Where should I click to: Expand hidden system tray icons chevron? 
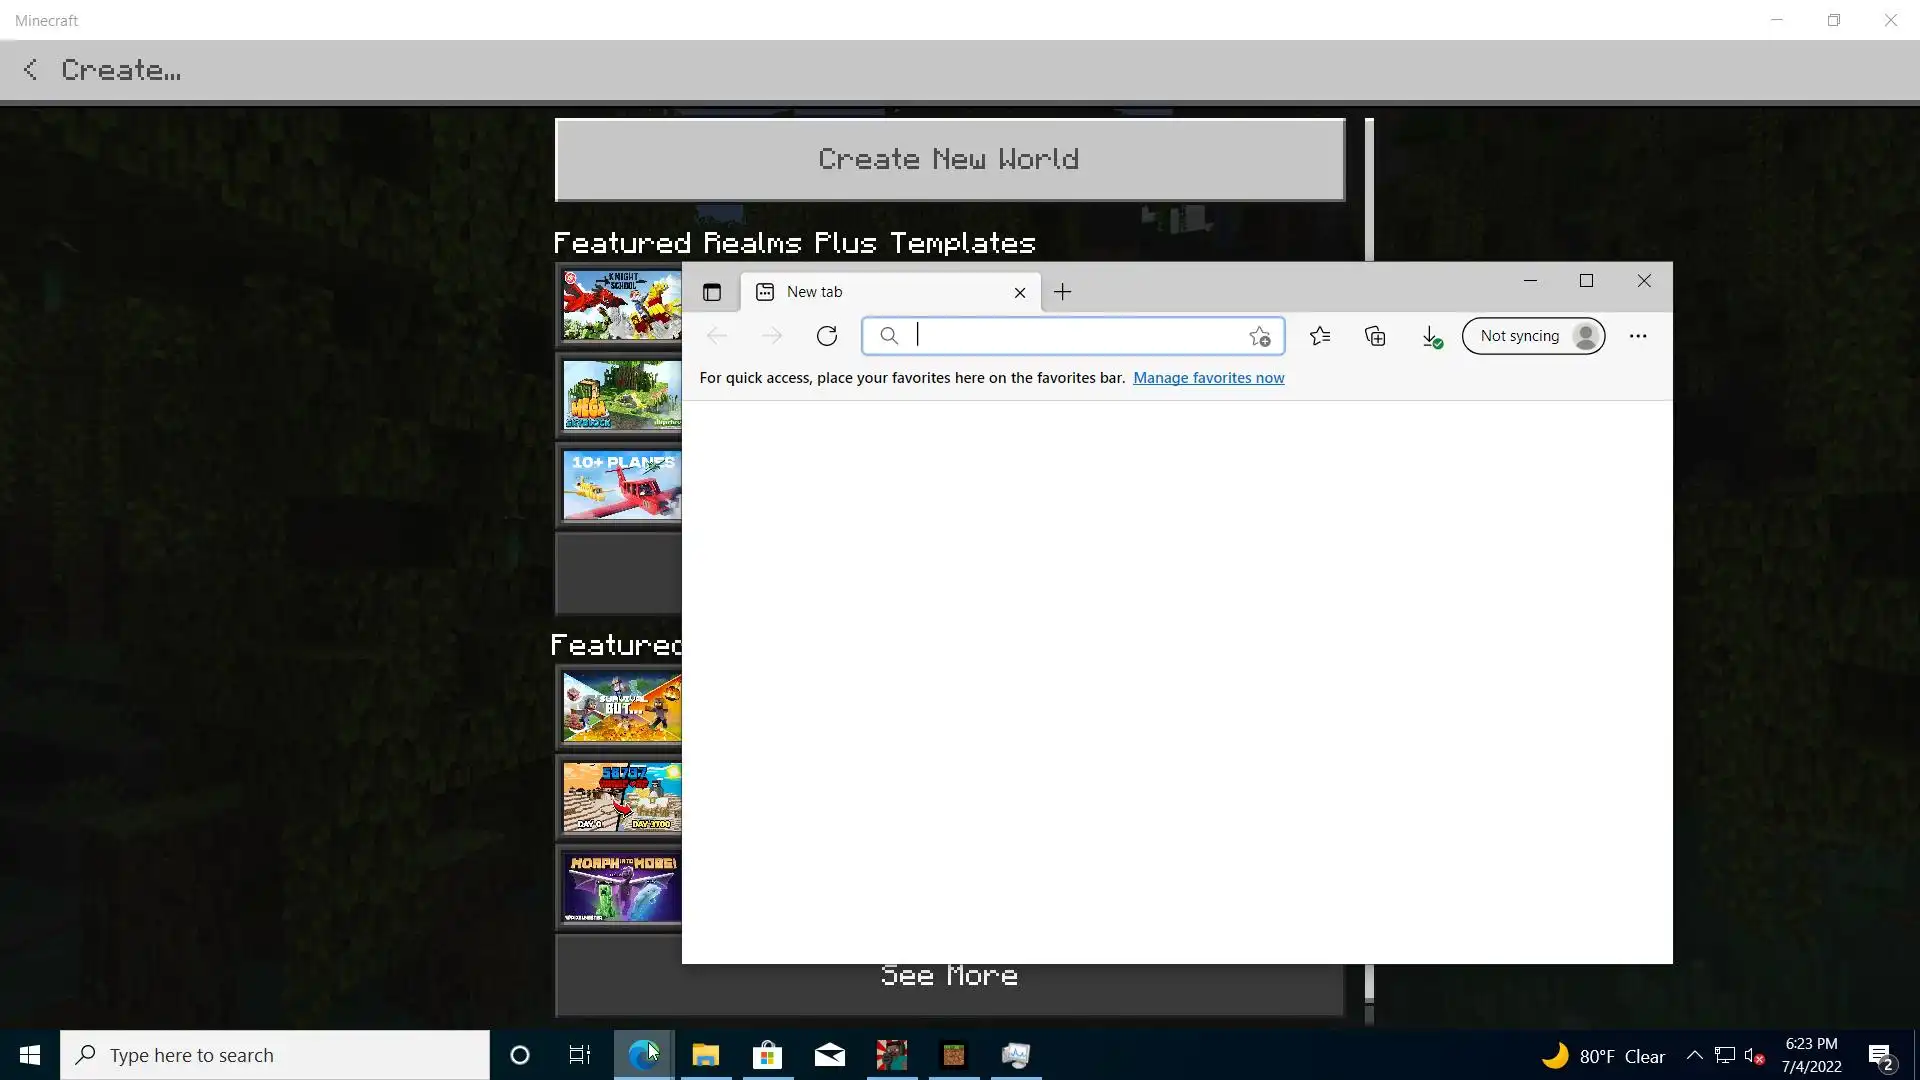[x=1694, y=1055]
